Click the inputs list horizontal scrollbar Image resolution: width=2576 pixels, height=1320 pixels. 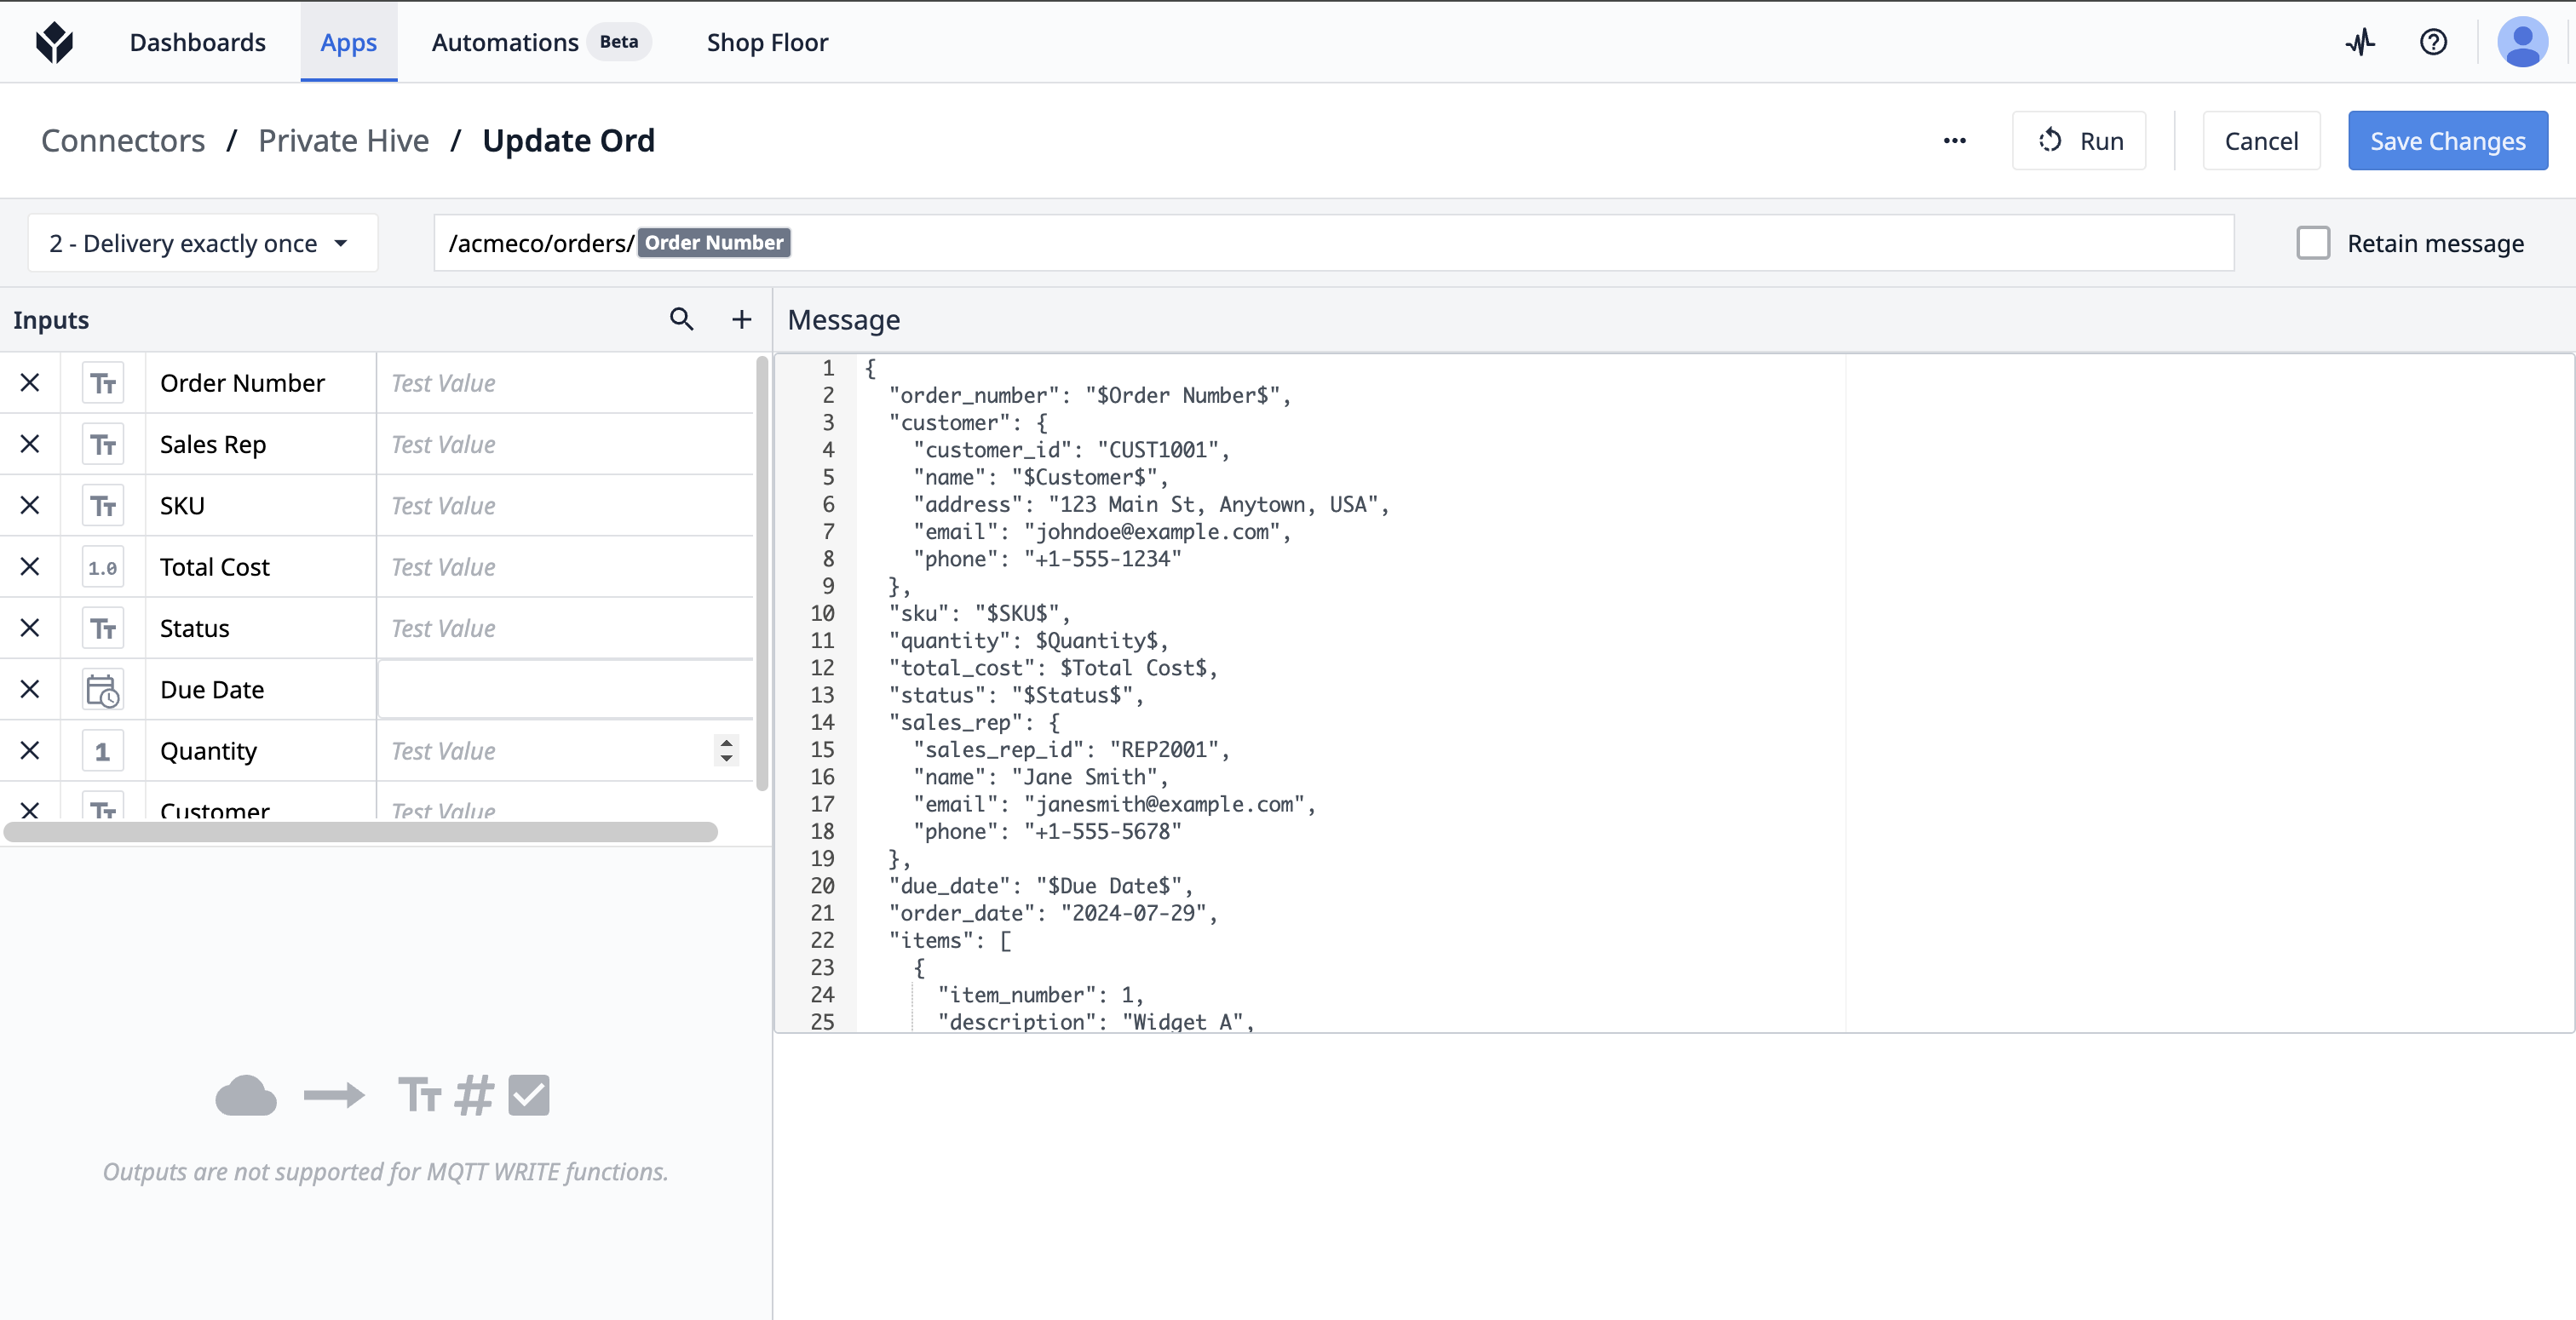click(361, 832)
